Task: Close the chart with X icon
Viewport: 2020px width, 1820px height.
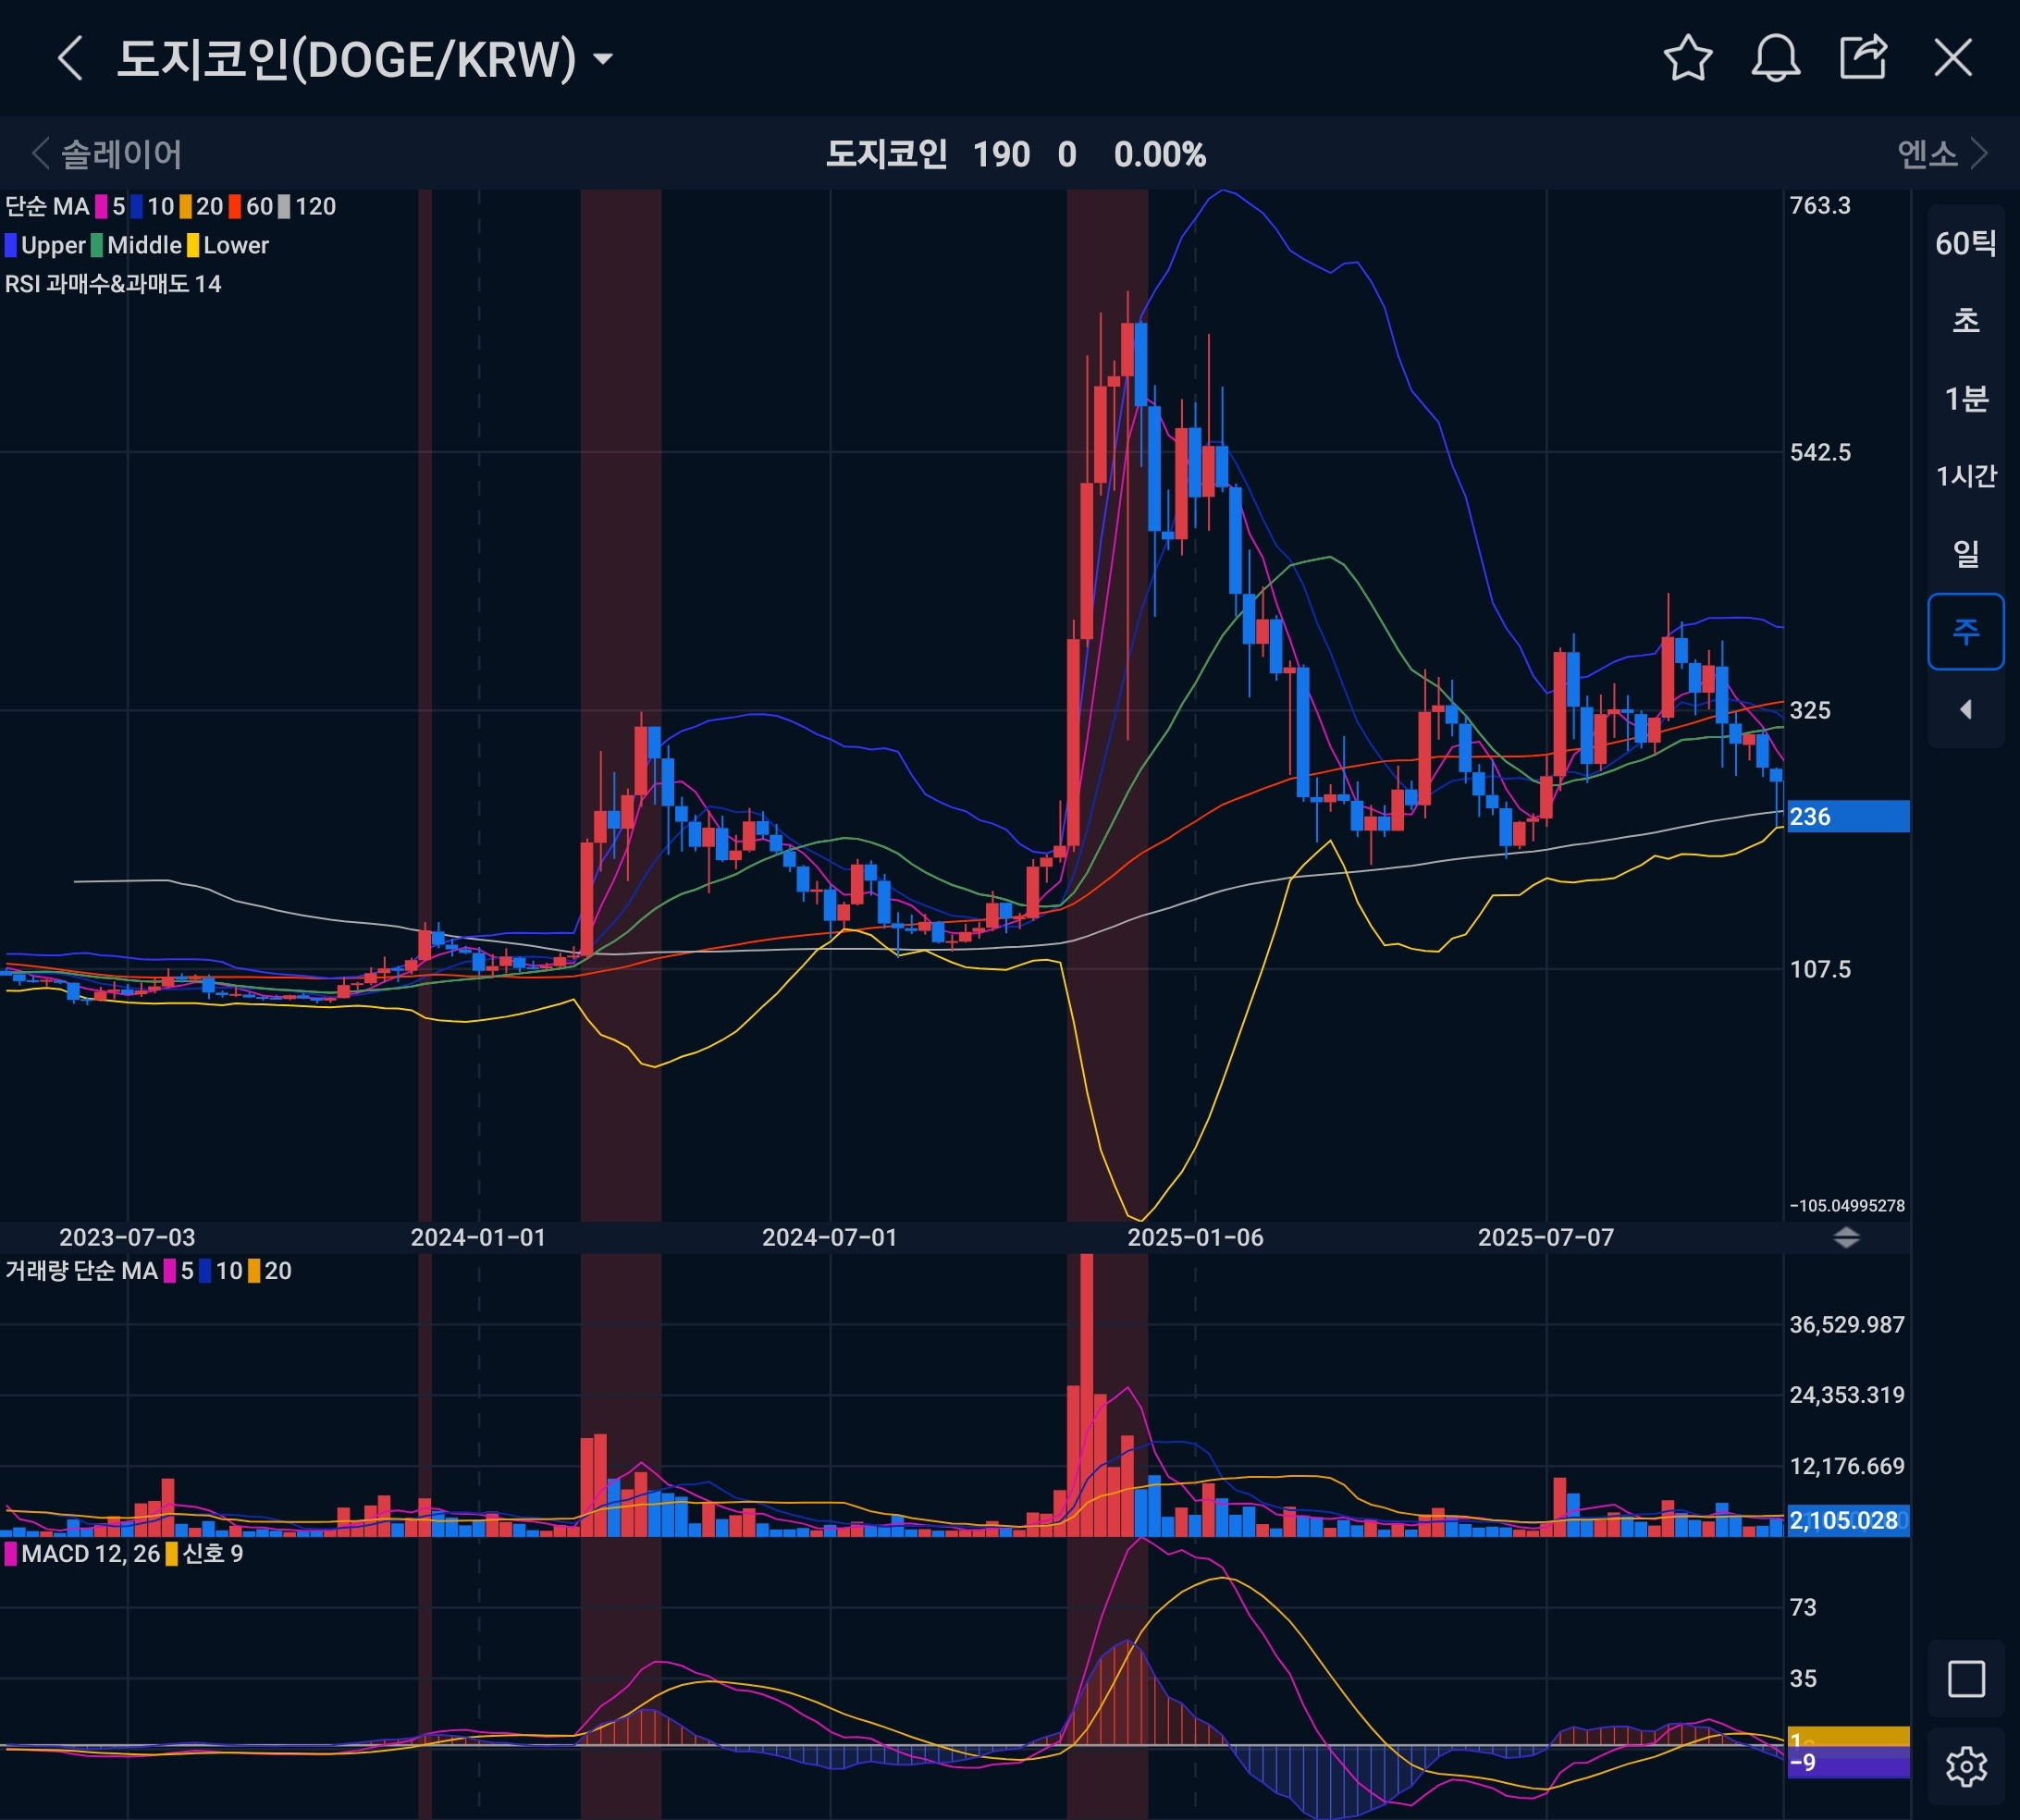Action: tap(1952, 58)
